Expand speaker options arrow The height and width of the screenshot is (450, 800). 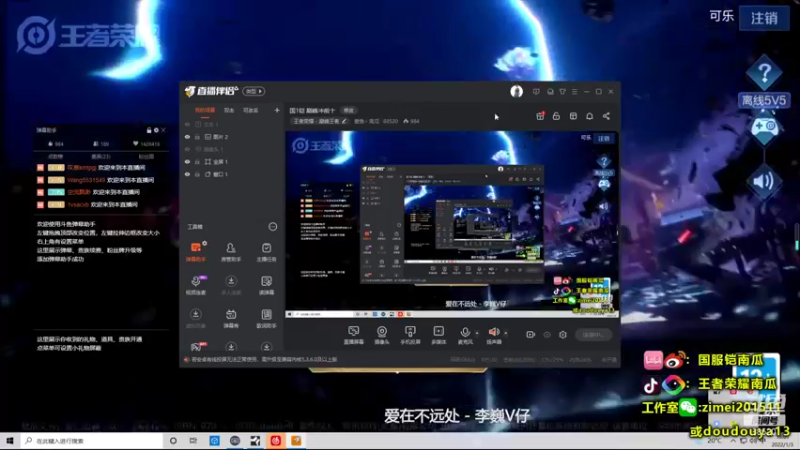(506, 333)
